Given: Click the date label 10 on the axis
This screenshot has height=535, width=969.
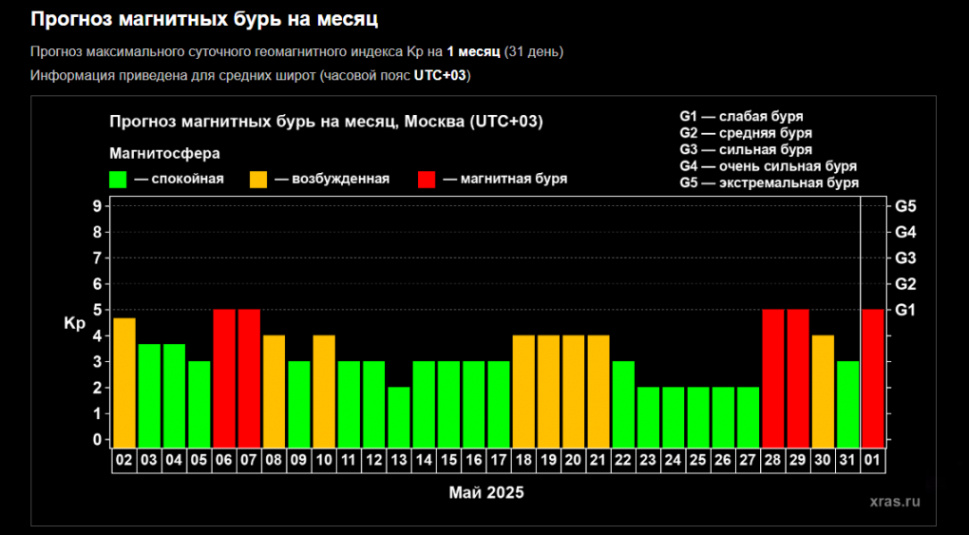Looking at the screenshot, I should click(324, 461).
